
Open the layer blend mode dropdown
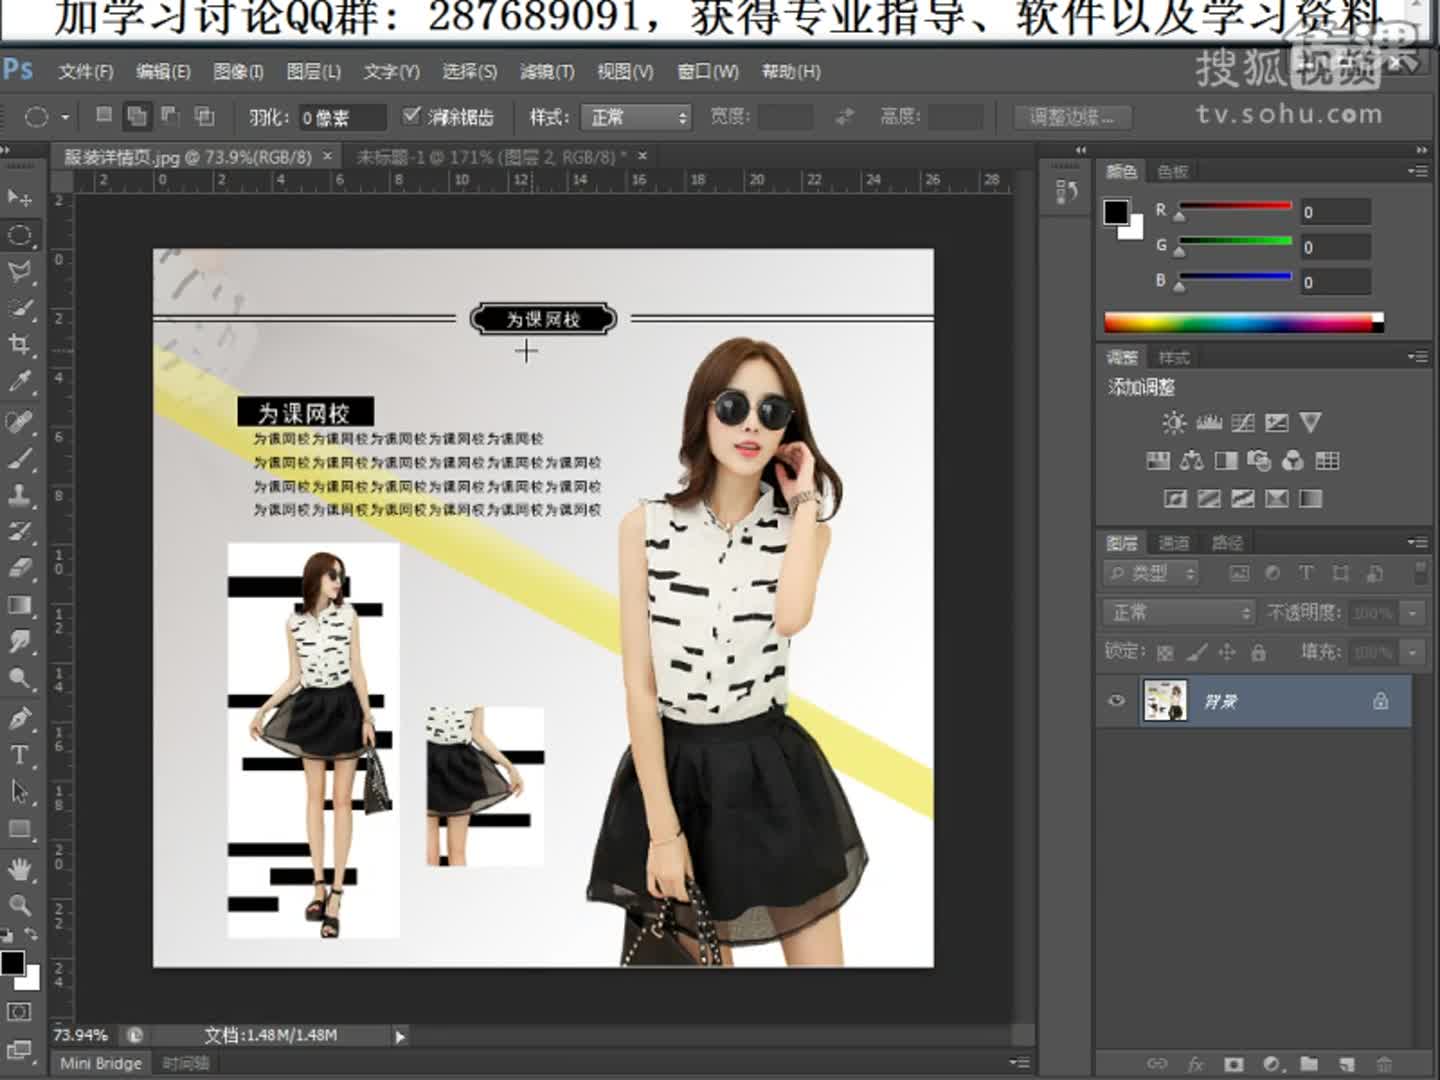pos(1180,612)
